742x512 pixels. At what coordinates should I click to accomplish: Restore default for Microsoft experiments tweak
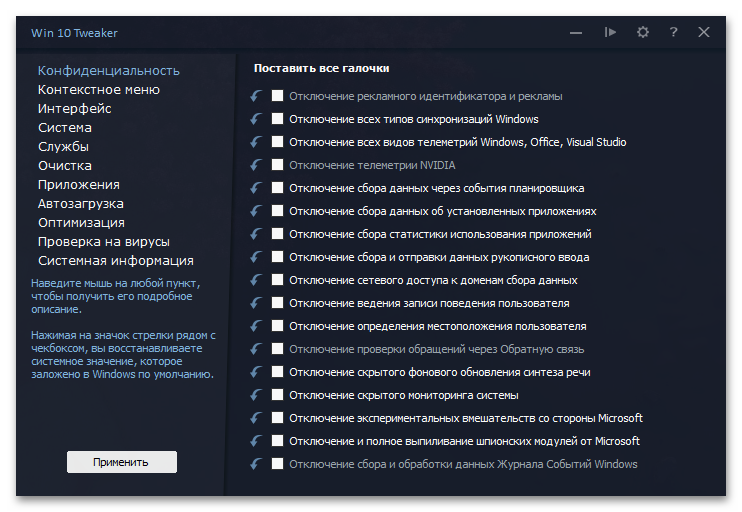tap(256, 418)
